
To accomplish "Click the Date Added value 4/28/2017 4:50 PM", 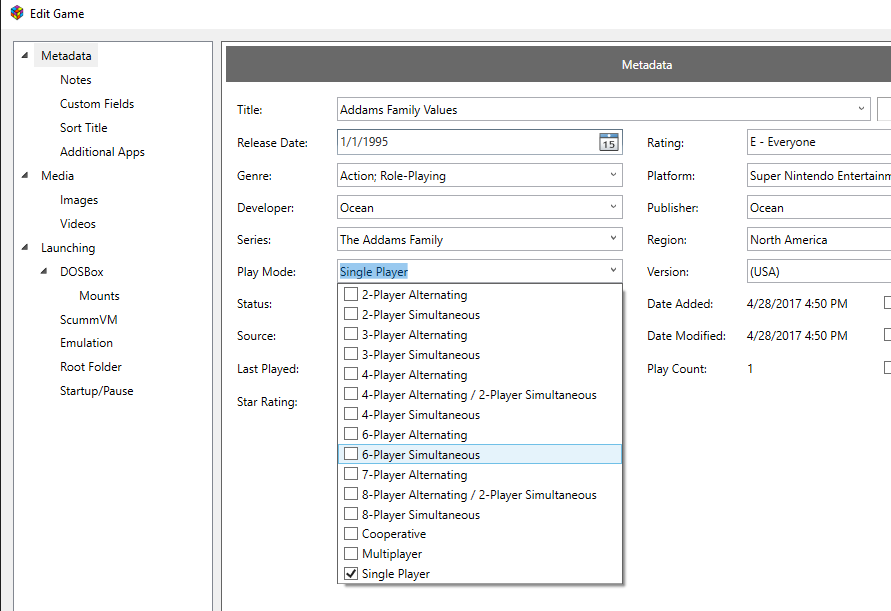I will 797,304.
